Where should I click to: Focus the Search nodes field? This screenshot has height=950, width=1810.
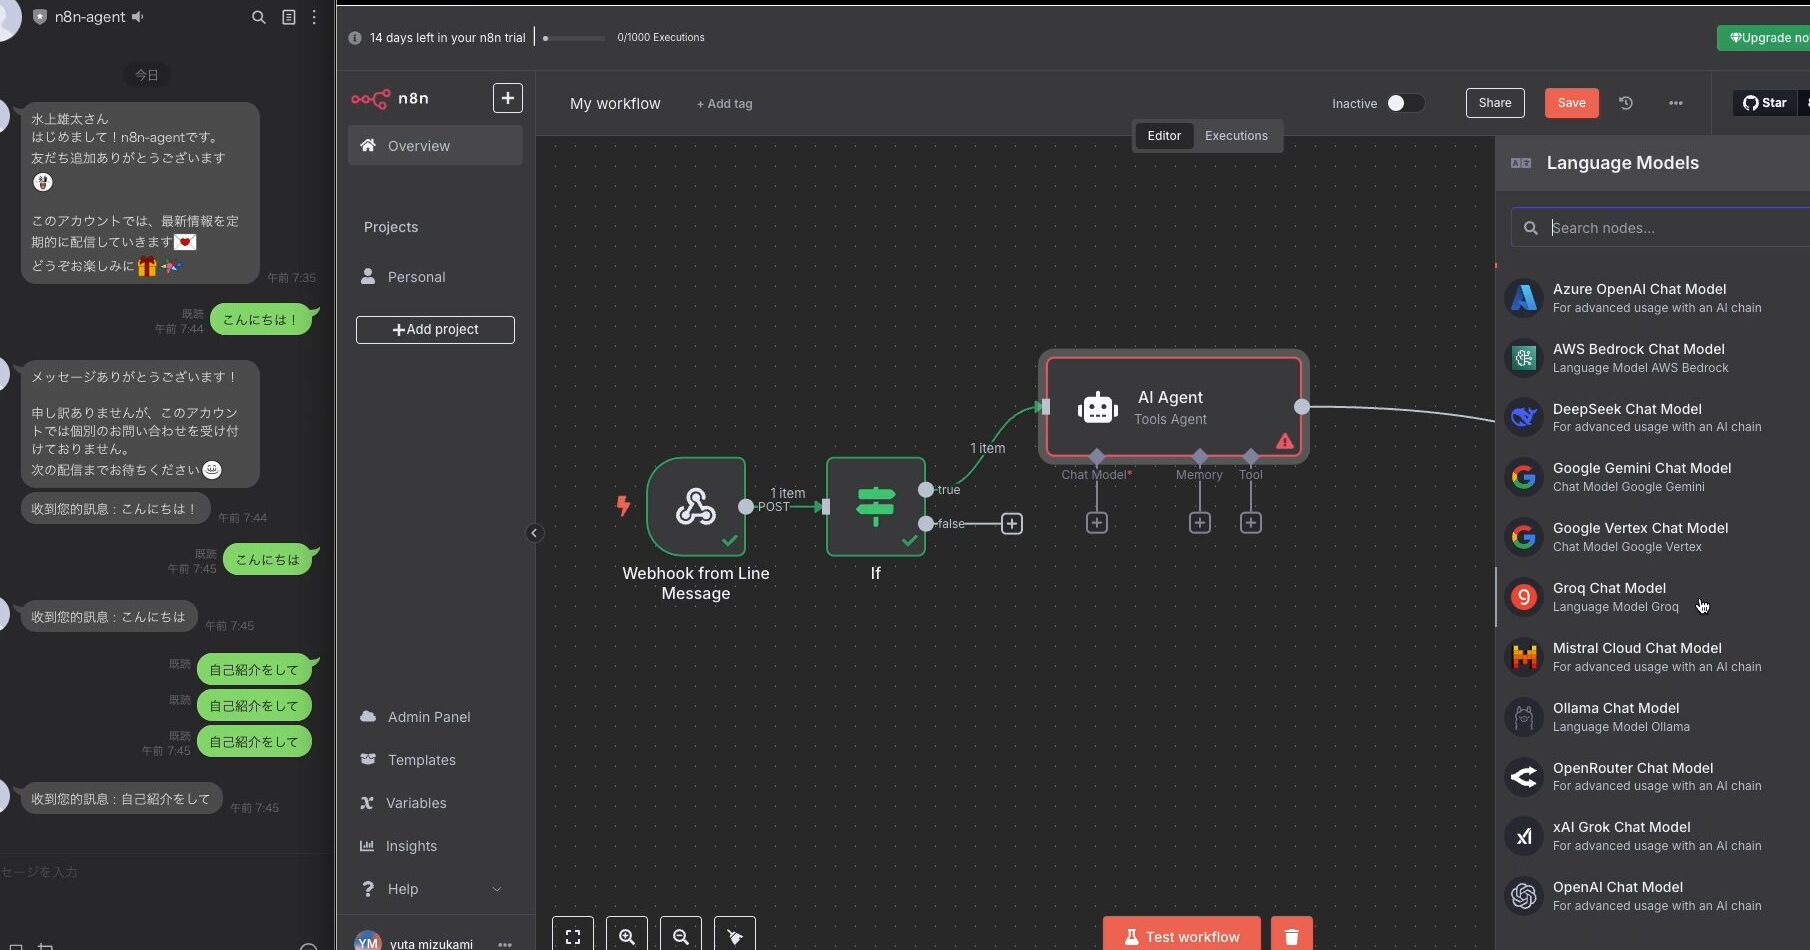1660,228
